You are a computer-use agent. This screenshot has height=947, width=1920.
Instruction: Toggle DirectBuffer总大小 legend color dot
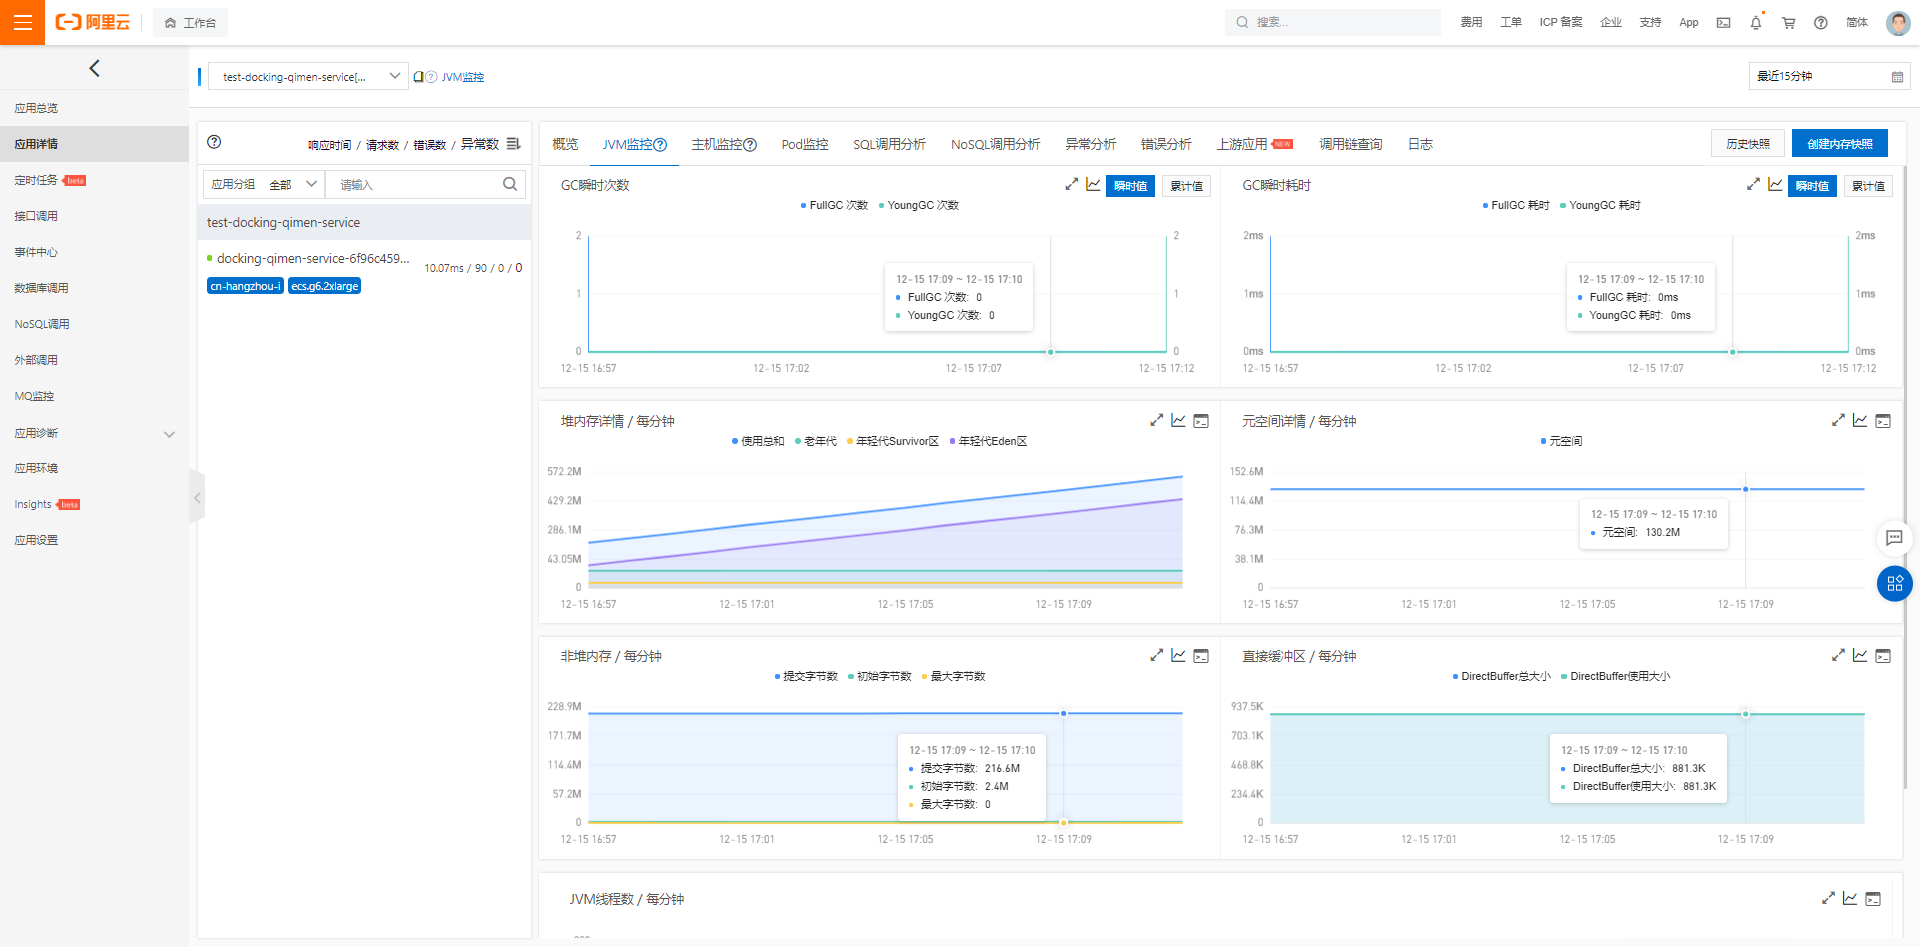(x=1455, y=677)
